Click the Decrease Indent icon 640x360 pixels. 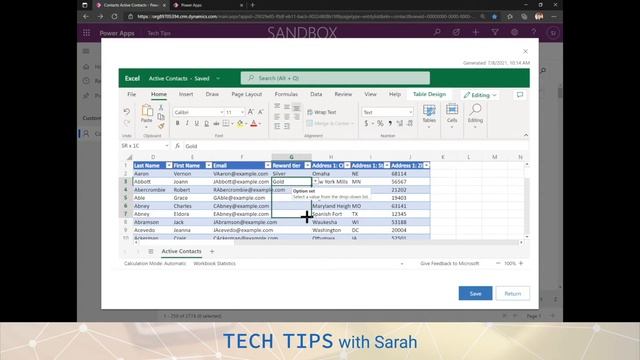pyautogui.click(x=277, y=127)
